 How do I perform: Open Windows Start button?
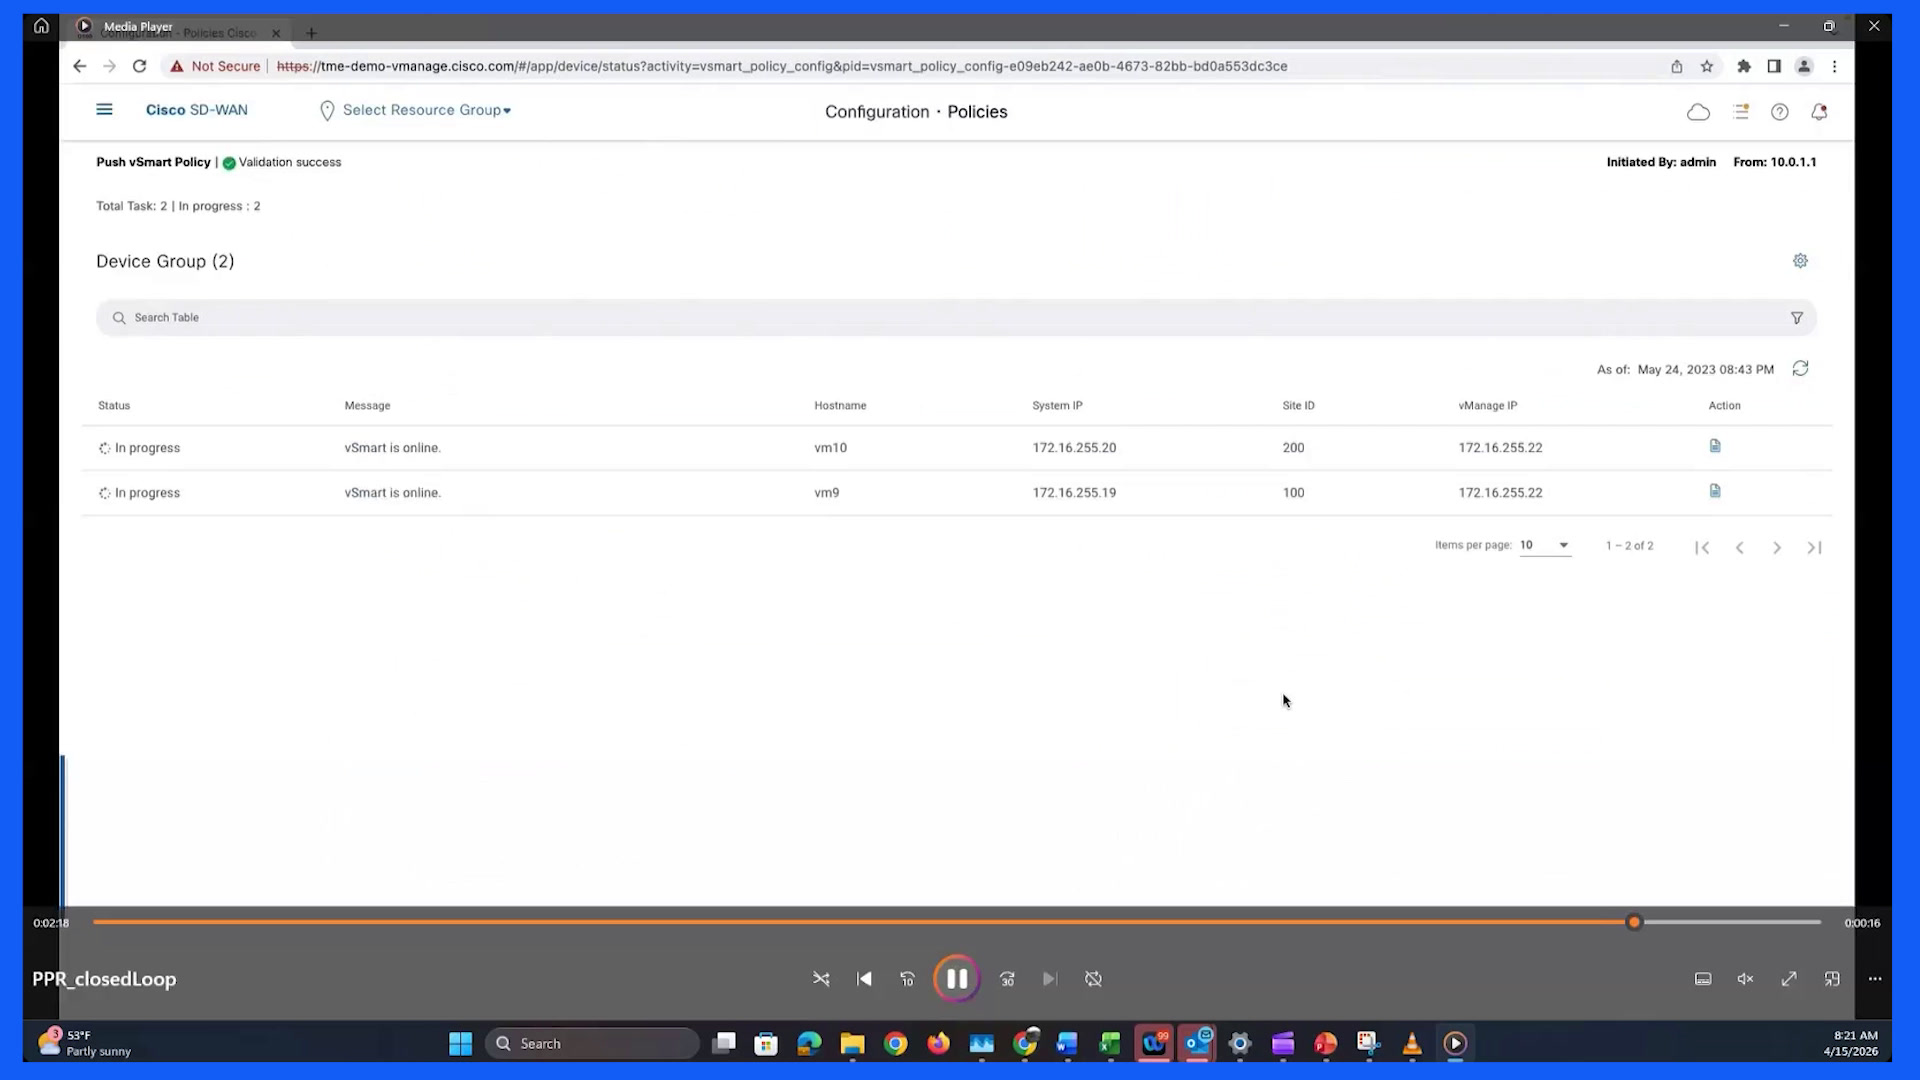(x=460, y=1044)
